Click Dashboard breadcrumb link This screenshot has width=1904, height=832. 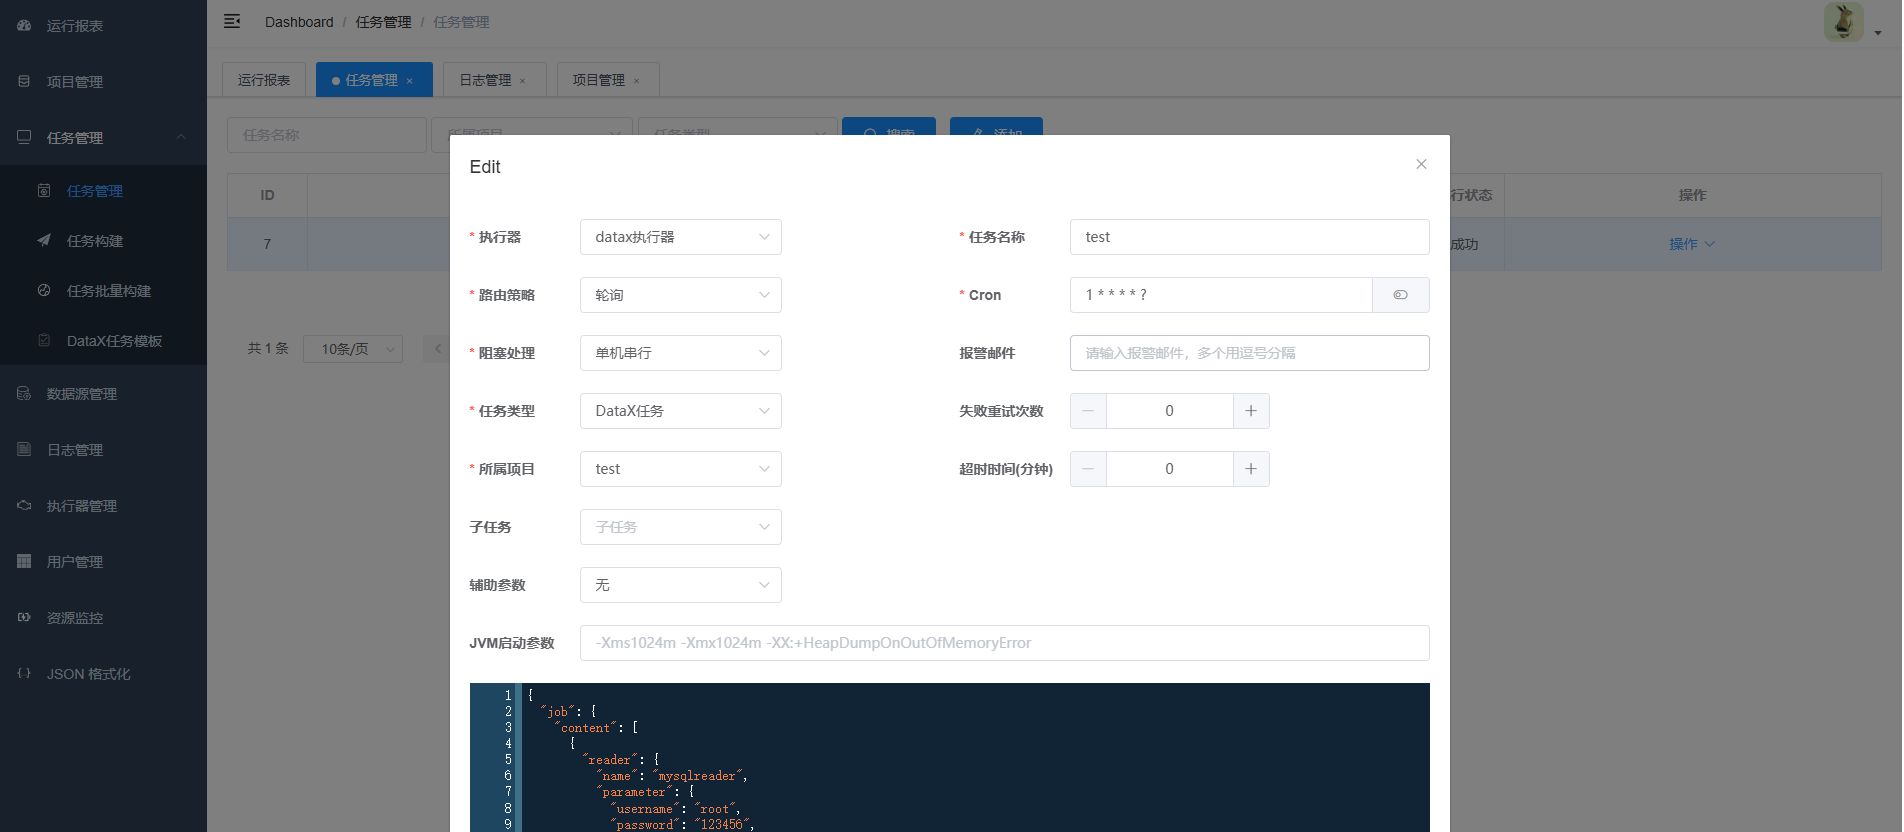tap(299, 22)
